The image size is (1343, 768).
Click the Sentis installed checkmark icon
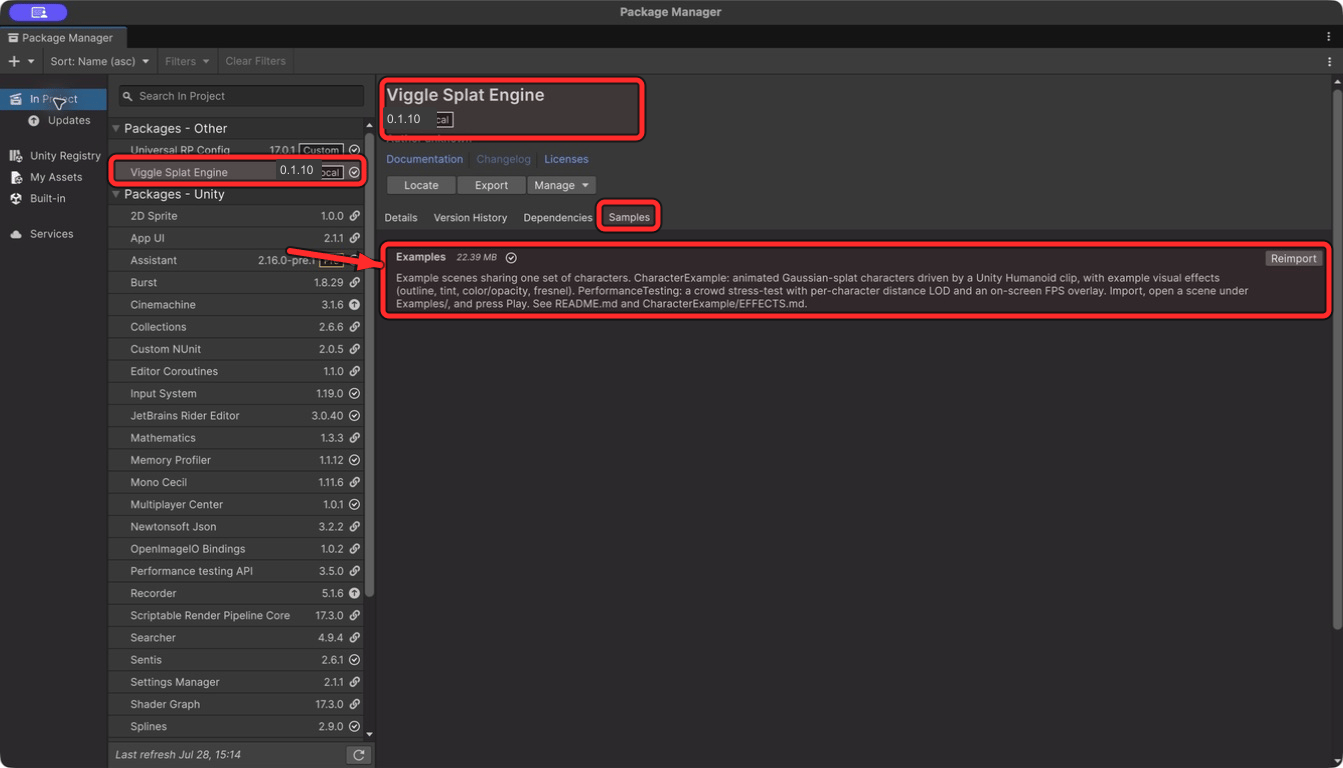coord(354,660)
